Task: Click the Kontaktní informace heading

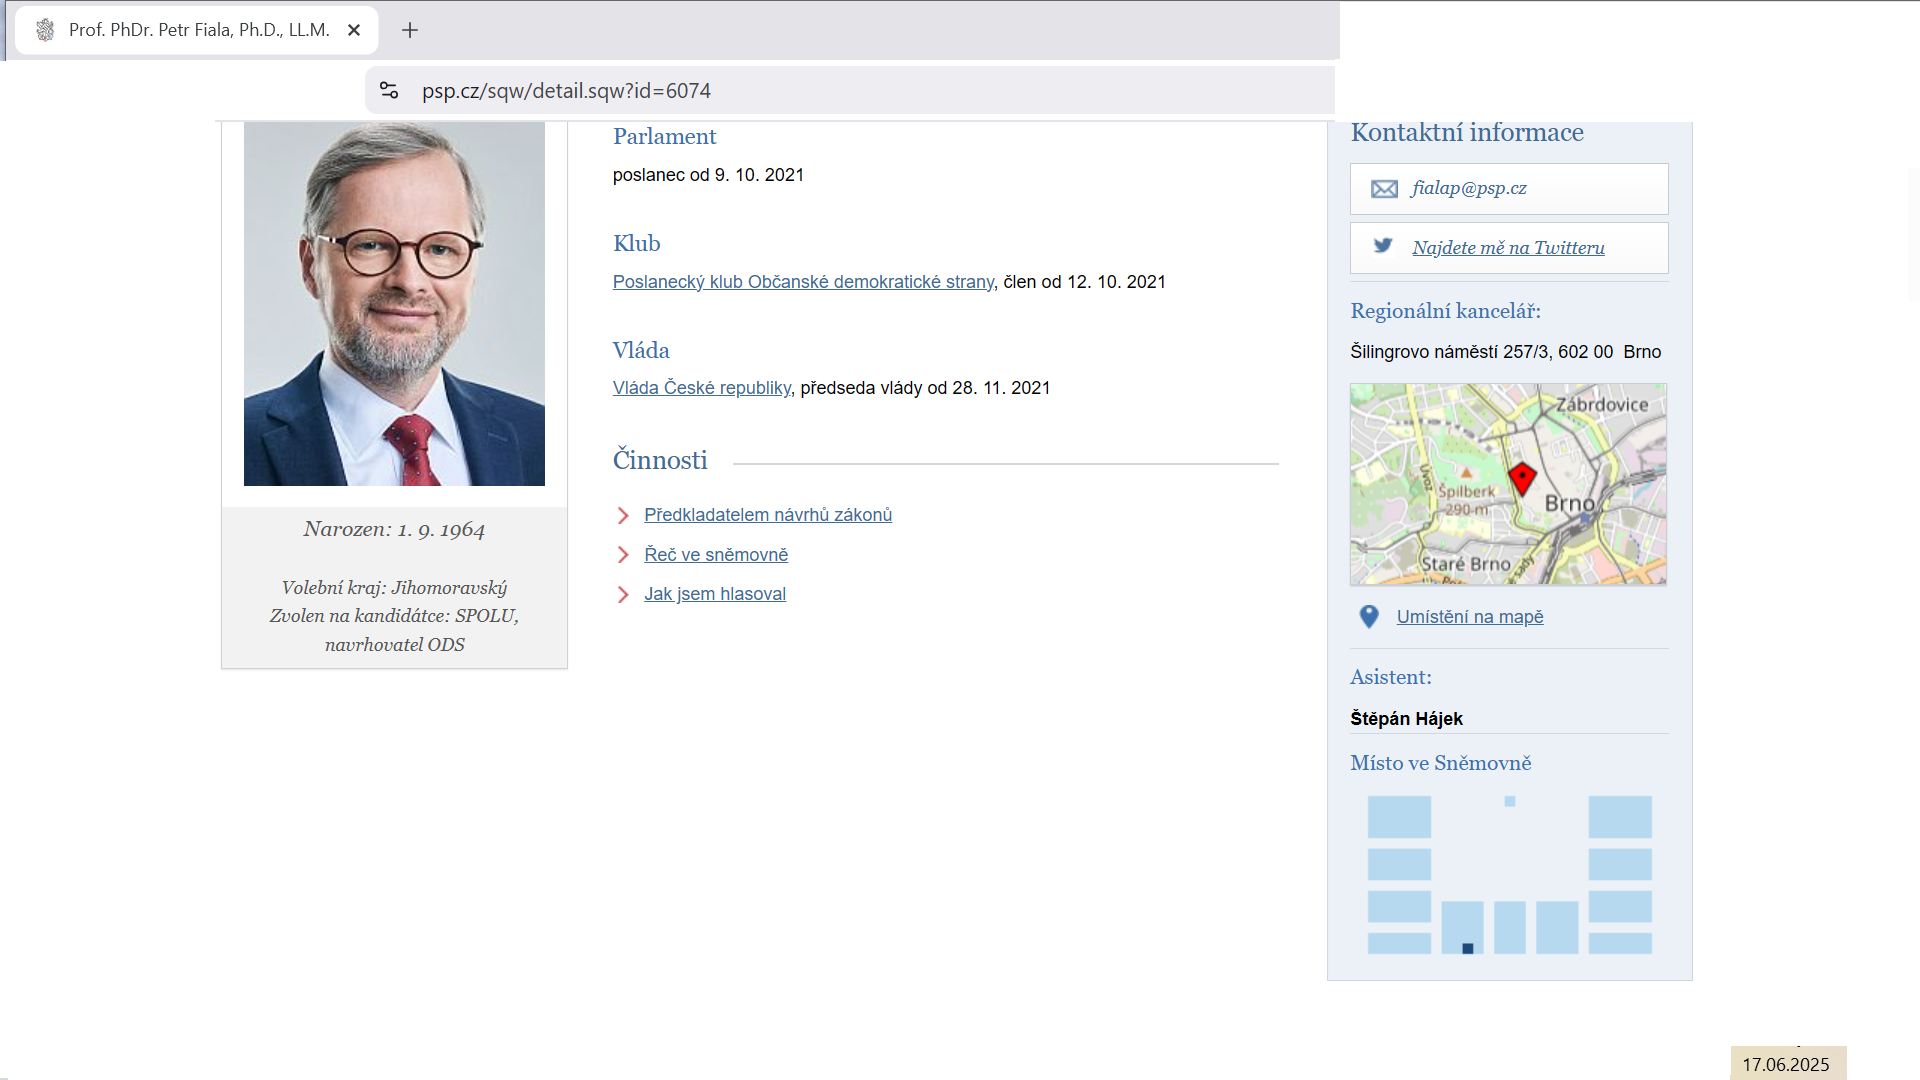Action: click(x=1467, y=133)
